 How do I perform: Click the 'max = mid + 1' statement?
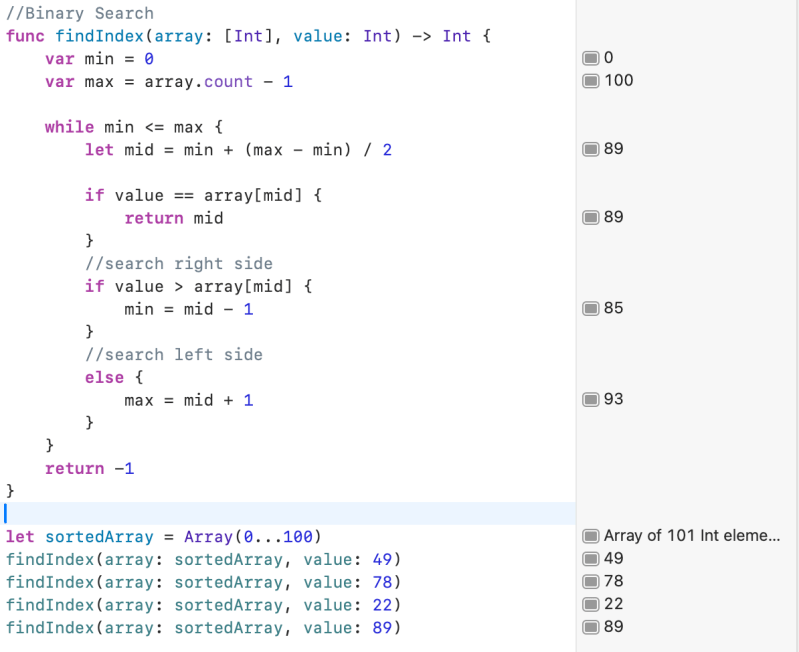coord(188,400)
